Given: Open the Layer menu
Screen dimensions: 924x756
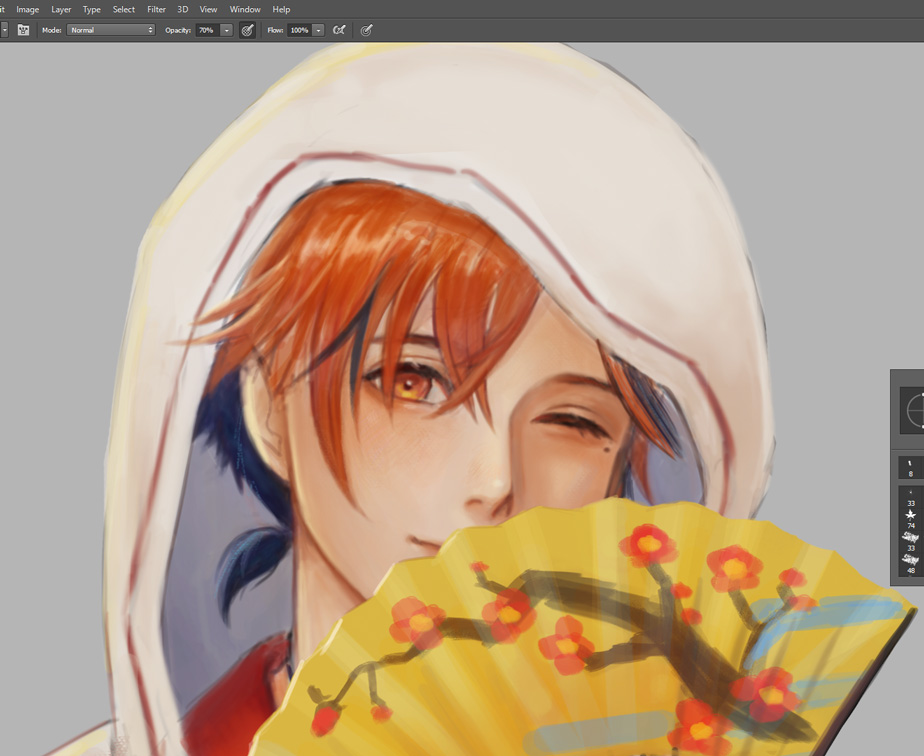Looking at the screenshot, I should coord(61,9).
